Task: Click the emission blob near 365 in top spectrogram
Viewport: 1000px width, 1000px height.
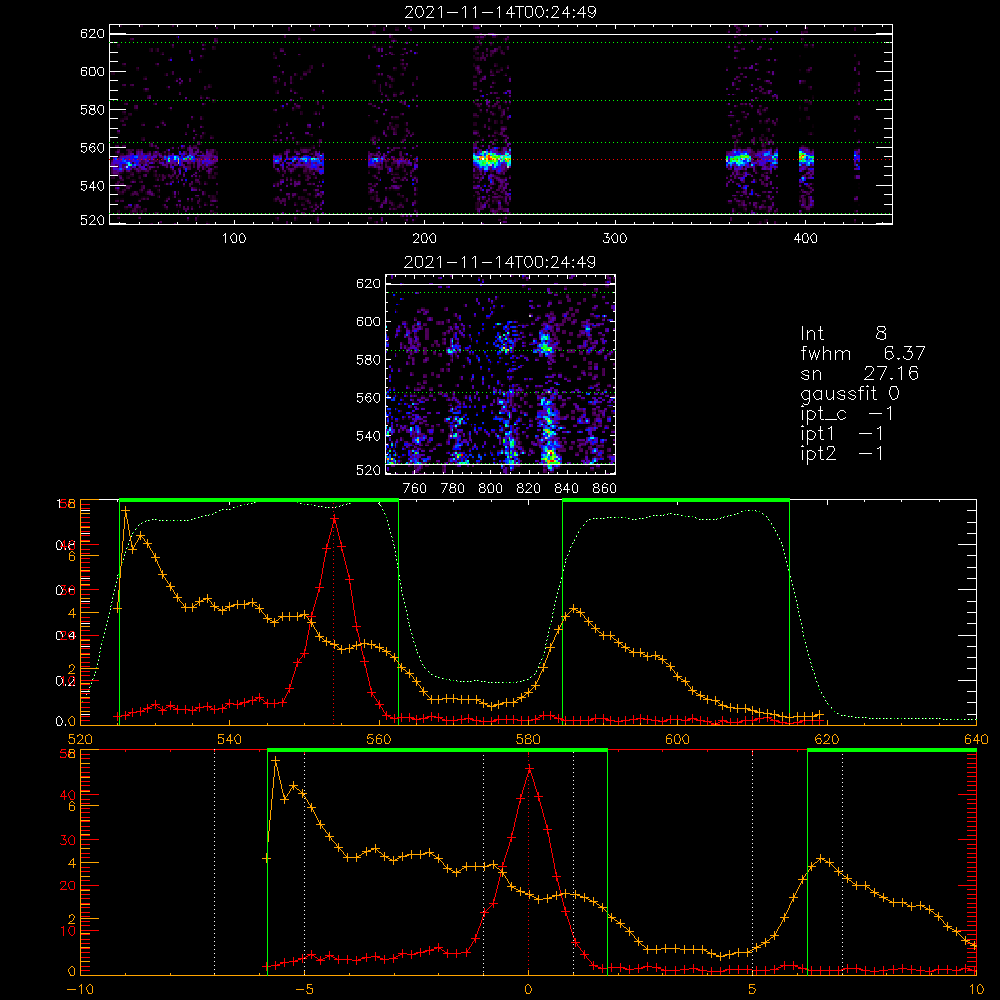Action: (740, 159)
